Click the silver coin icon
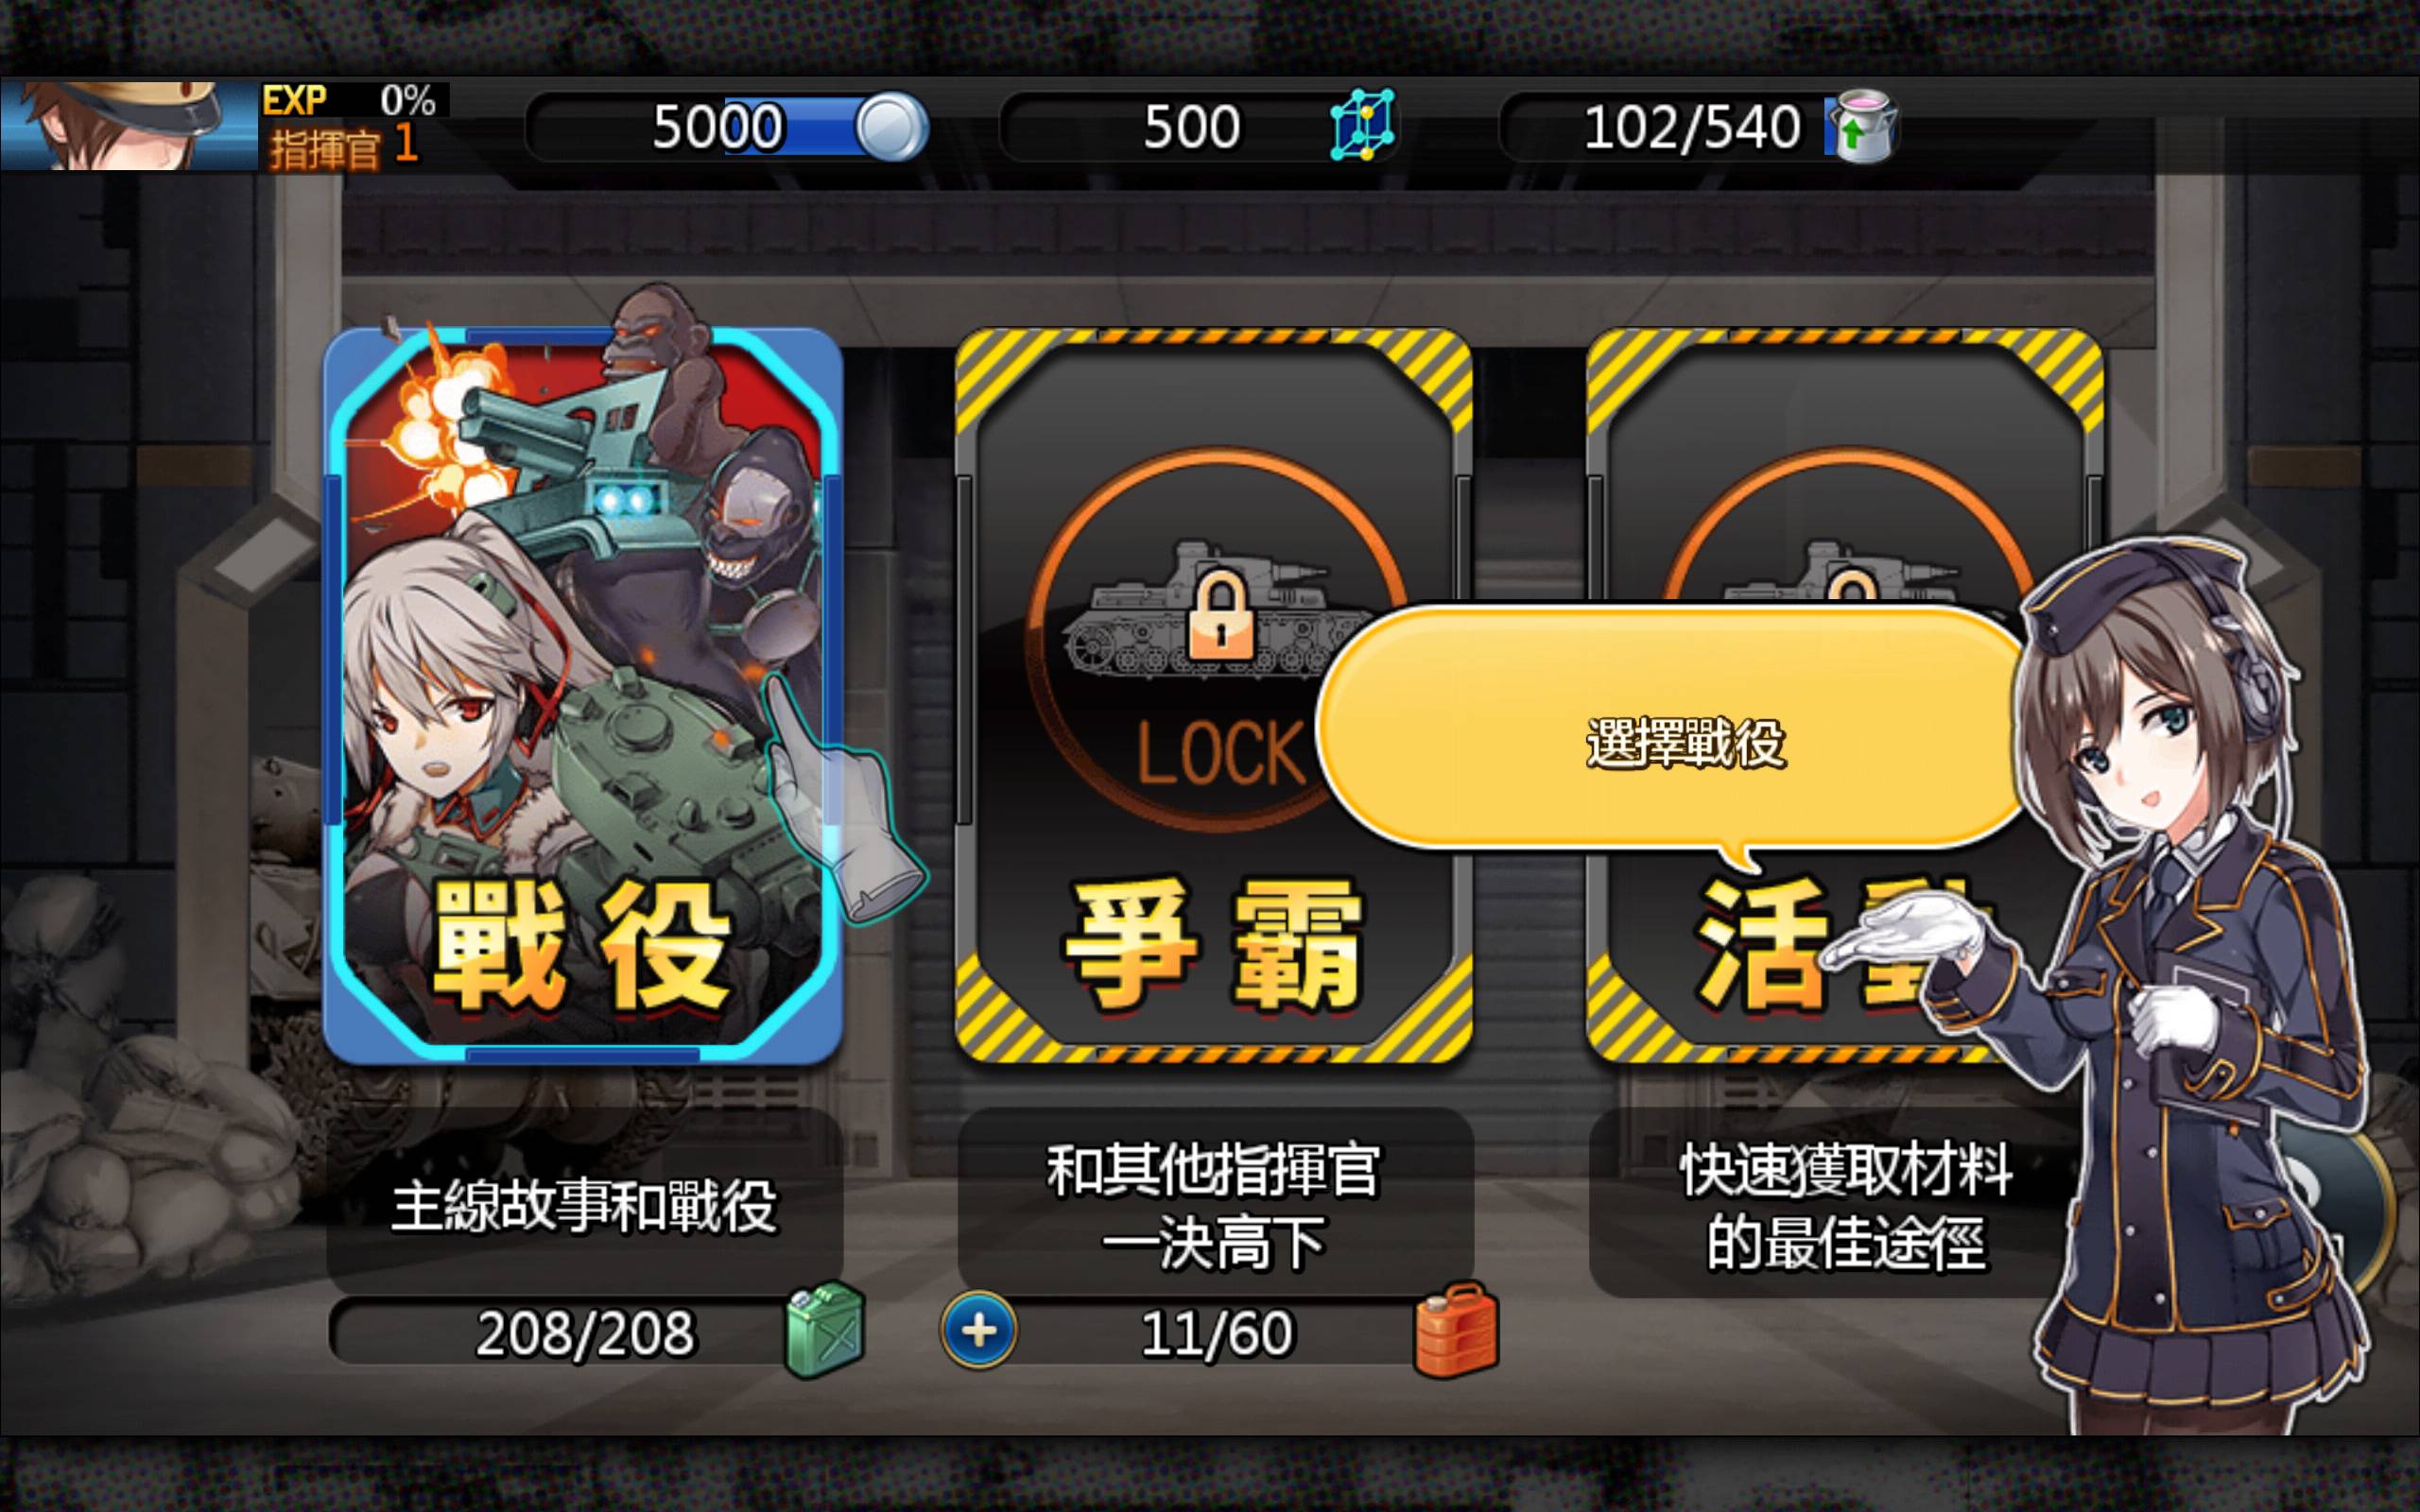The width and height of the screenshot is (2420, 1512). tap(891, 127)
